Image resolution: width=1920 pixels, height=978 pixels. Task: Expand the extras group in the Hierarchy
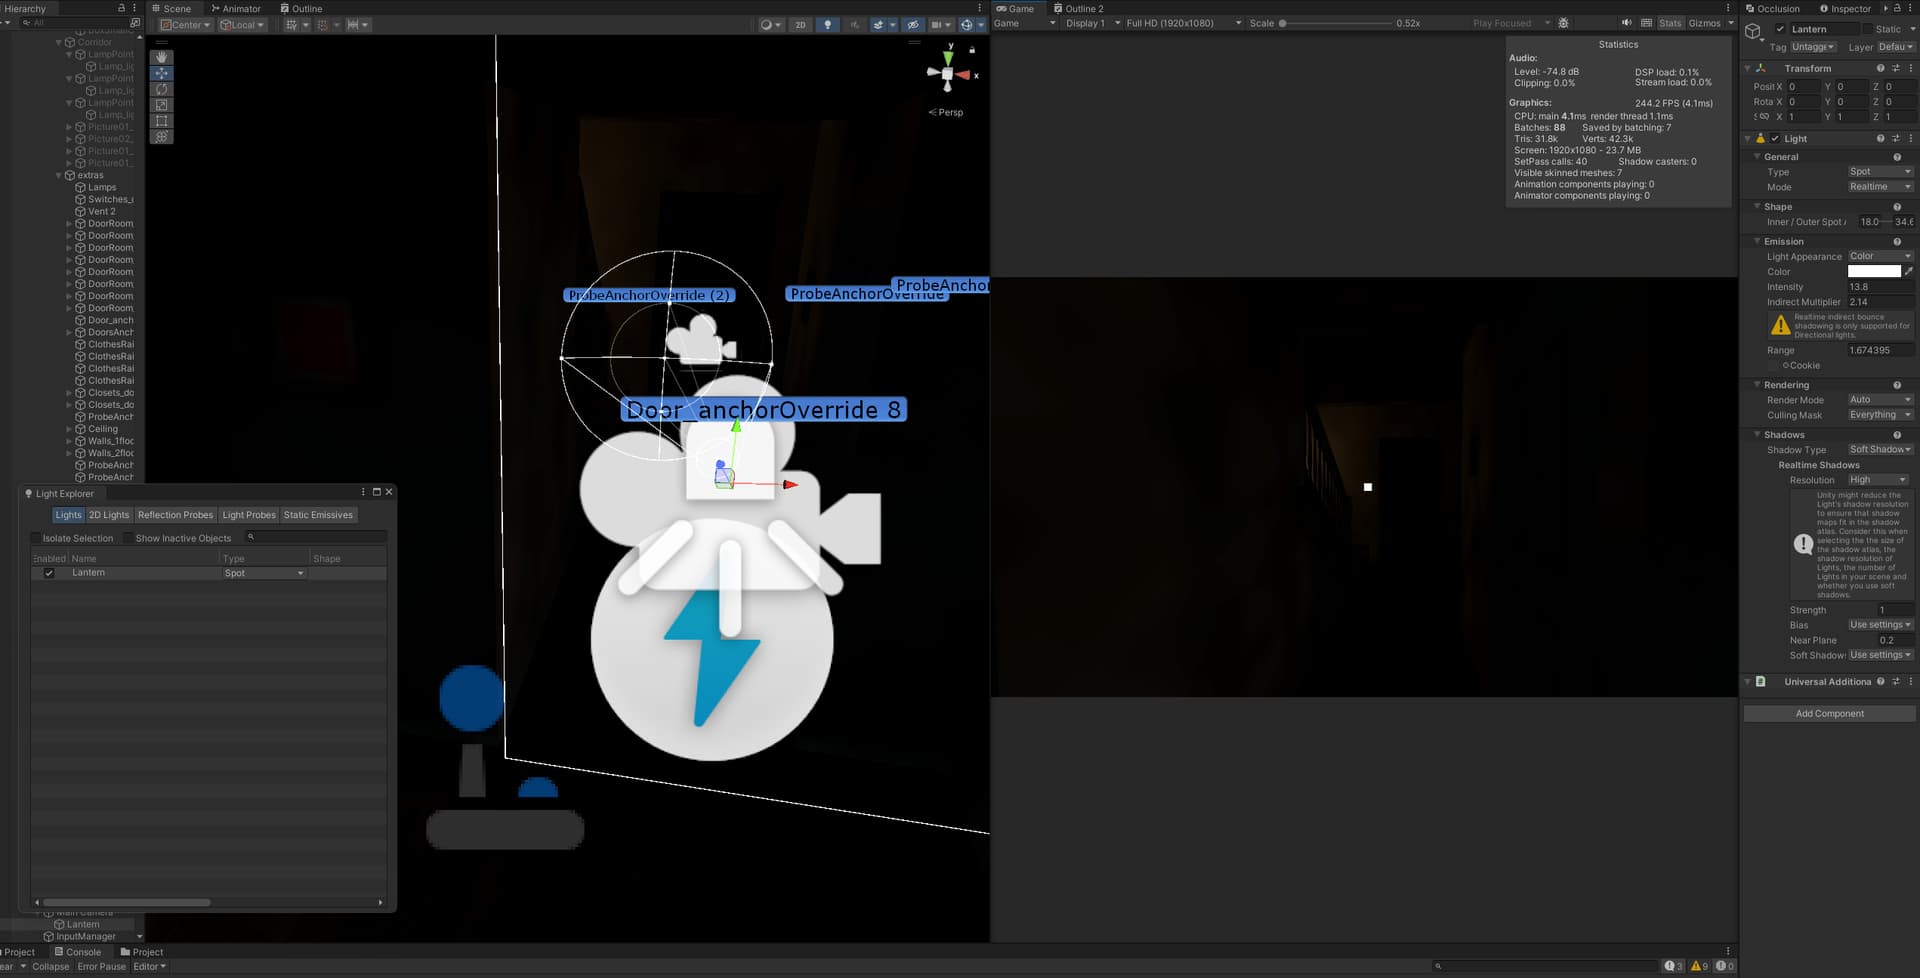59,174
